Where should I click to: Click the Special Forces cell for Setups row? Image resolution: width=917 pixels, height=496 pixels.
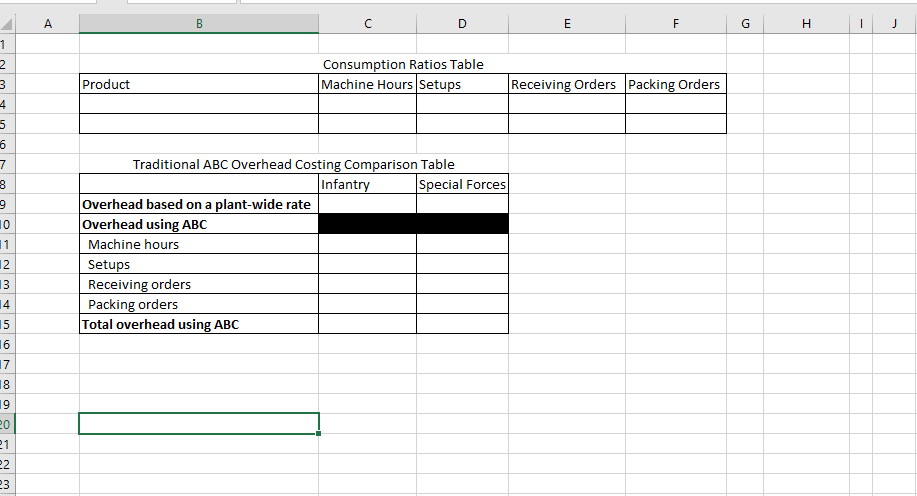[462, 264]
